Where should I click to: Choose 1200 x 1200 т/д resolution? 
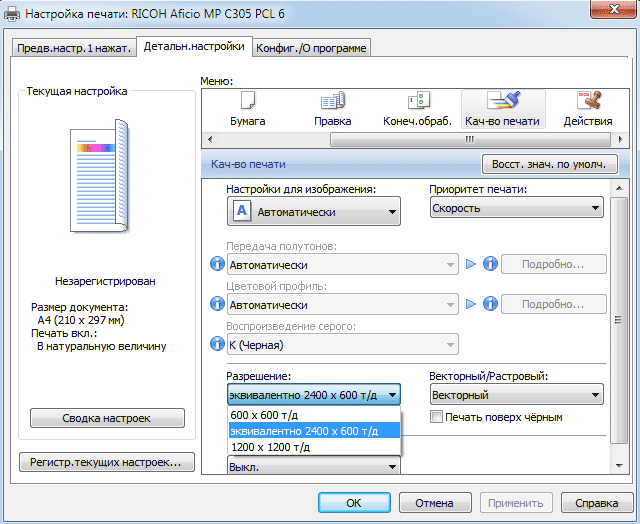pos(313,446)
